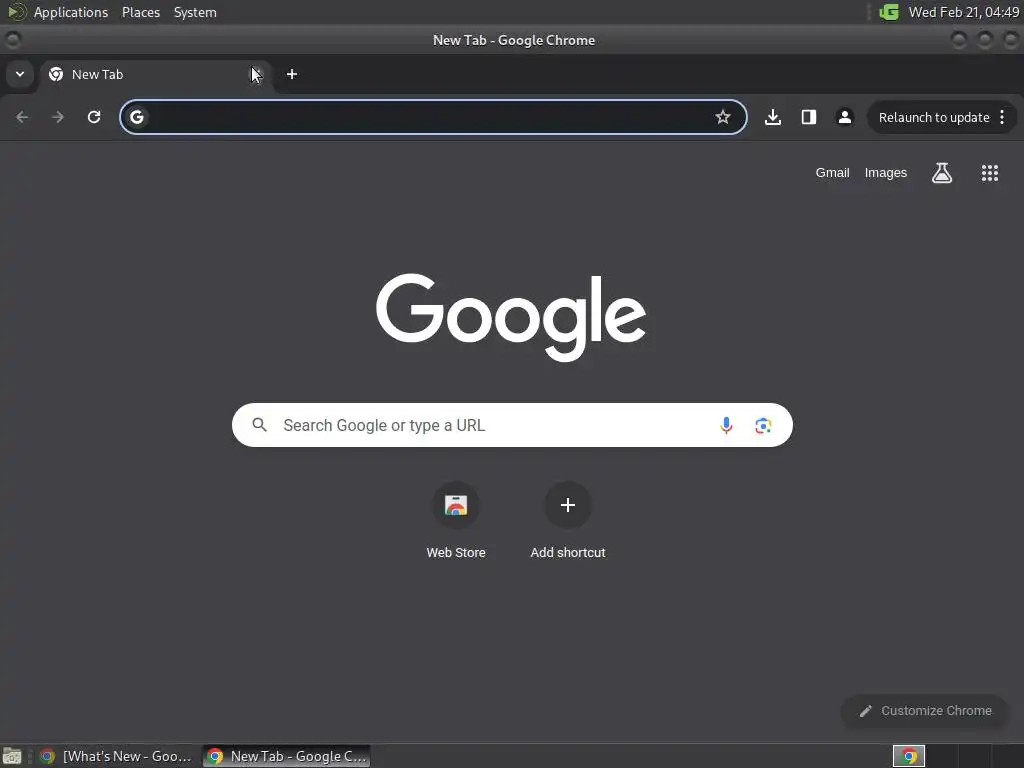Screen dimensions: 1024x768
Task: Open Images link
Action: click(886, 172)
